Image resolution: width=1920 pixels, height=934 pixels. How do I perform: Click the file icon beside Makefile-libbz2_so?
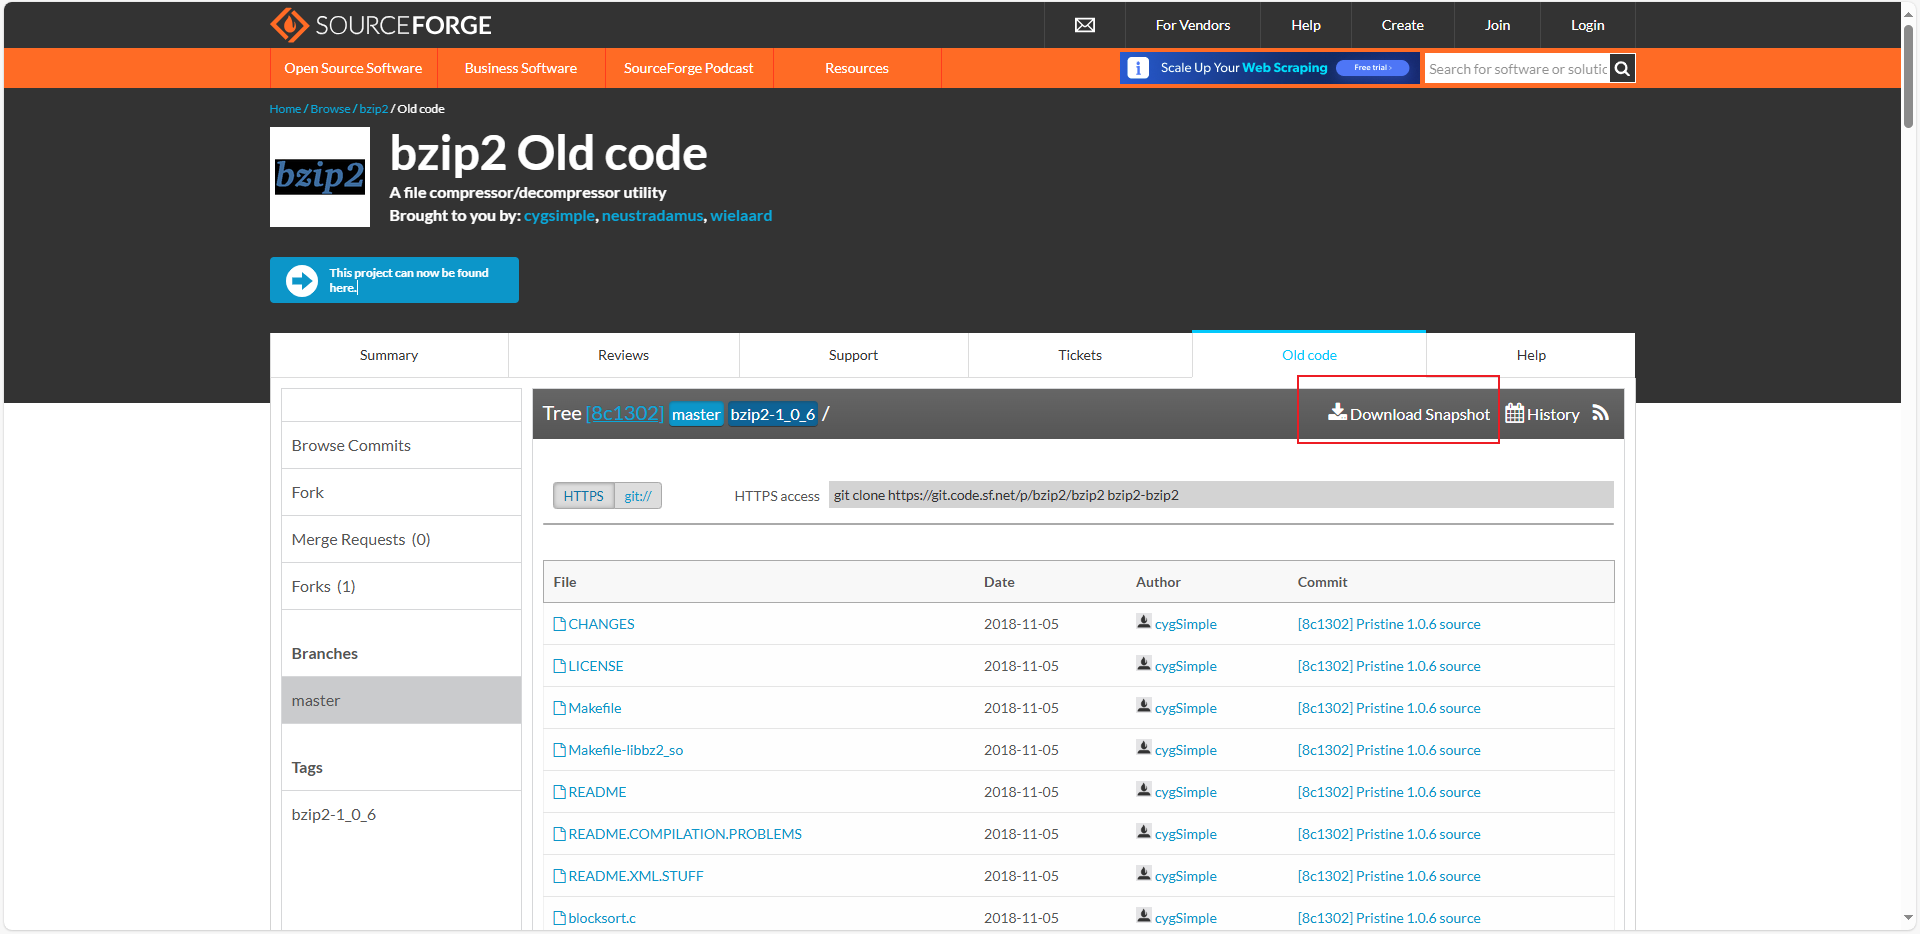click(560, 749)
